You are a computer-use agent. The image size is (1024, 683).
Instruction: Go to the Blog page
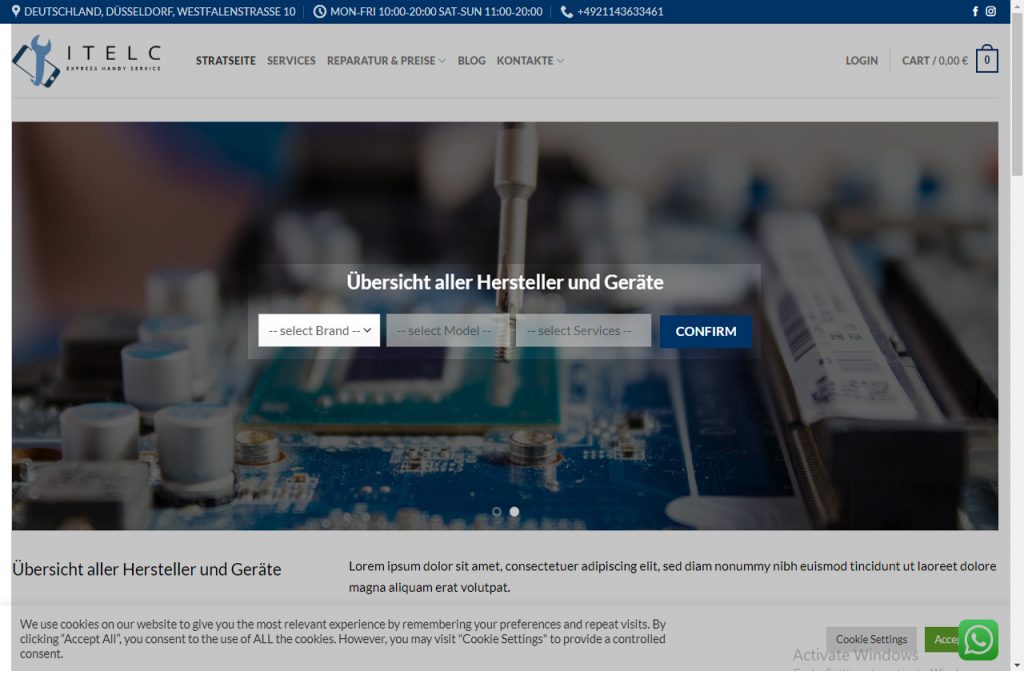471,61
